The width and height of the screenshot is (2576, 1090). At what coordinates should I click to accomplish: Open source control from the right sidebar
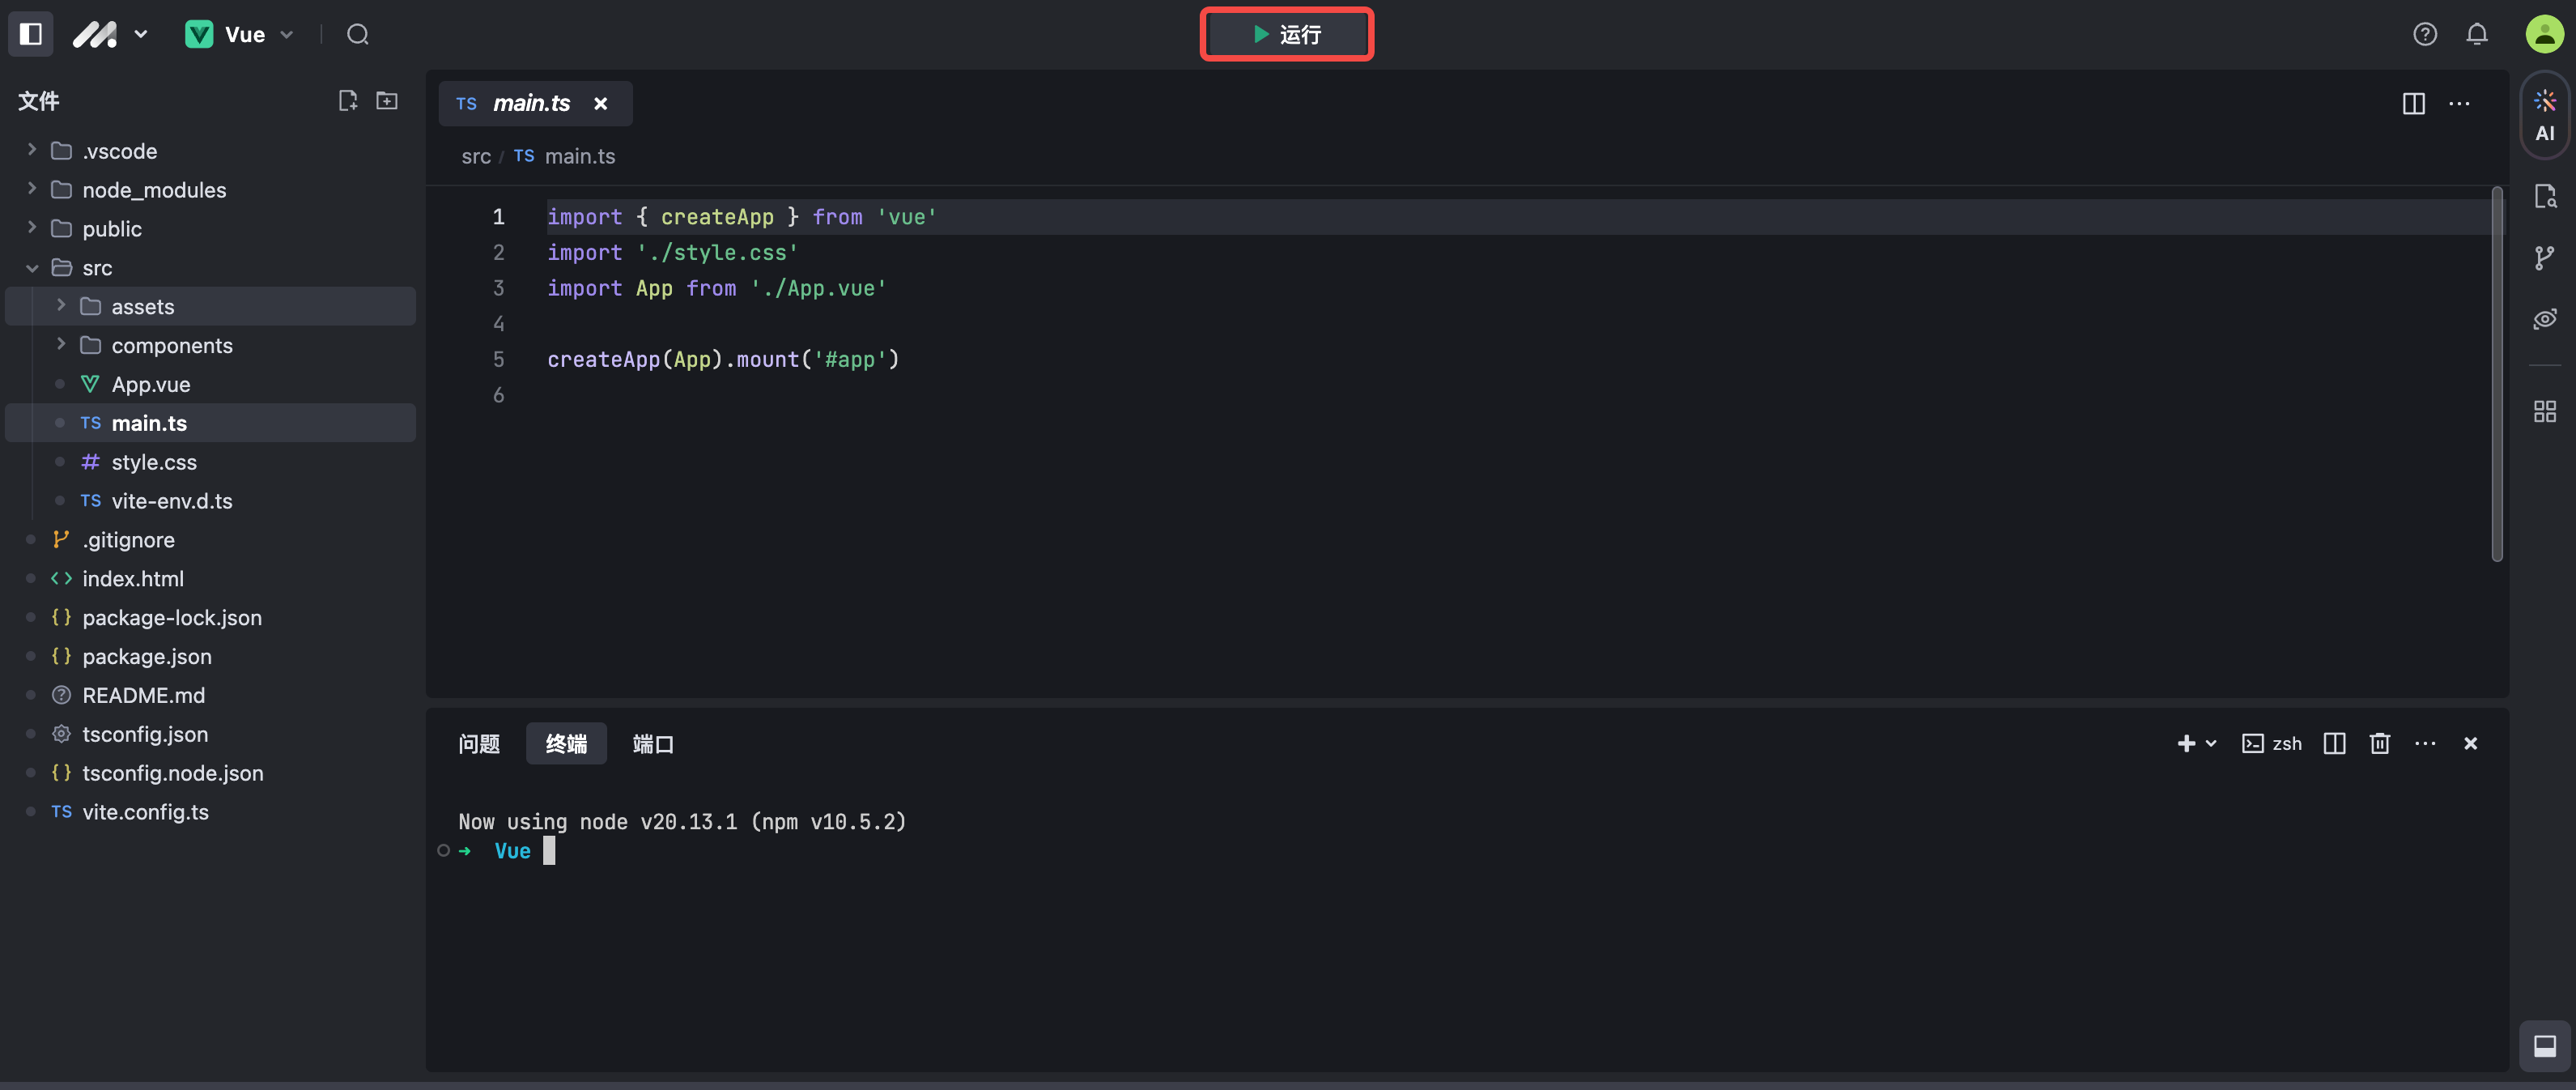2545,257
